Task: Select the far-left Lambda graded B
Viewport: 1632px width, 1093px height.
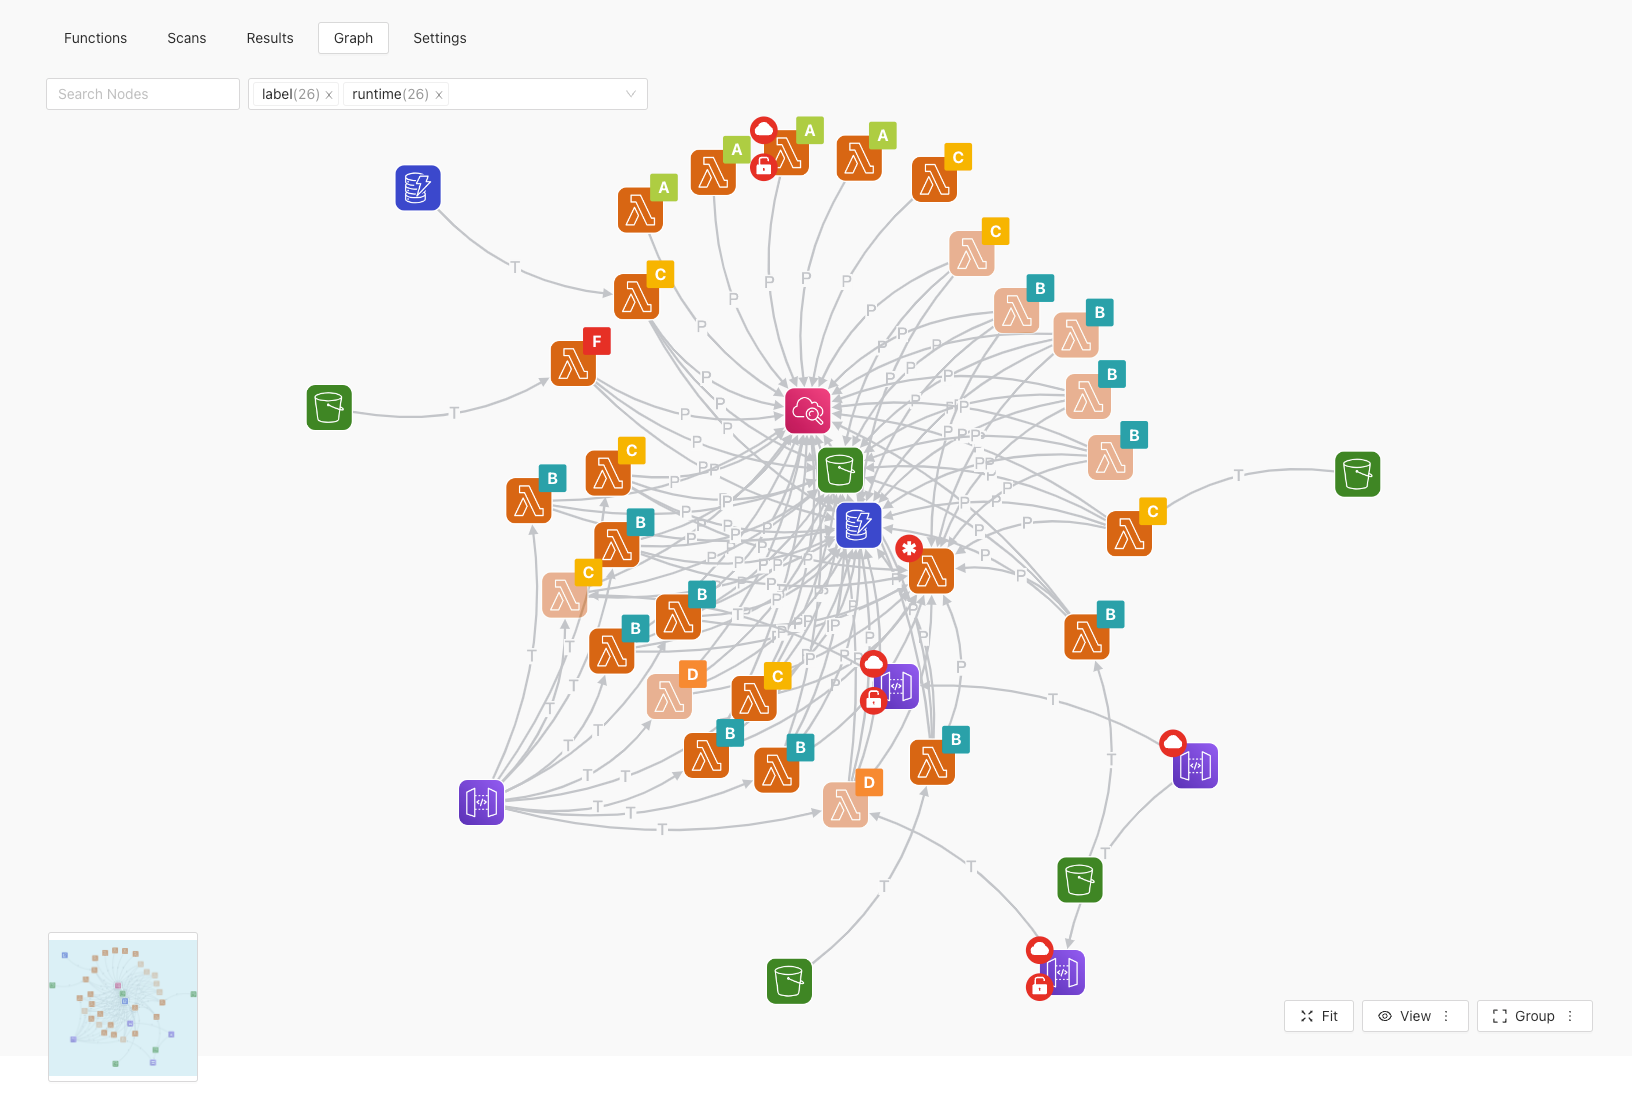Action: point(529,501)
